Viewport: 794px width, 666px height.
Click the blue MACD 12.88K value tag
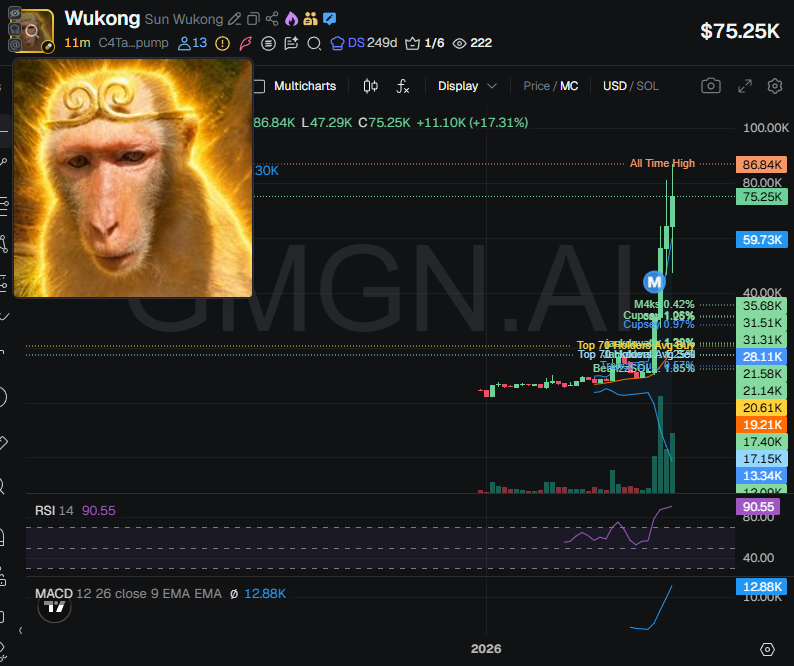(x=762, y=586)
